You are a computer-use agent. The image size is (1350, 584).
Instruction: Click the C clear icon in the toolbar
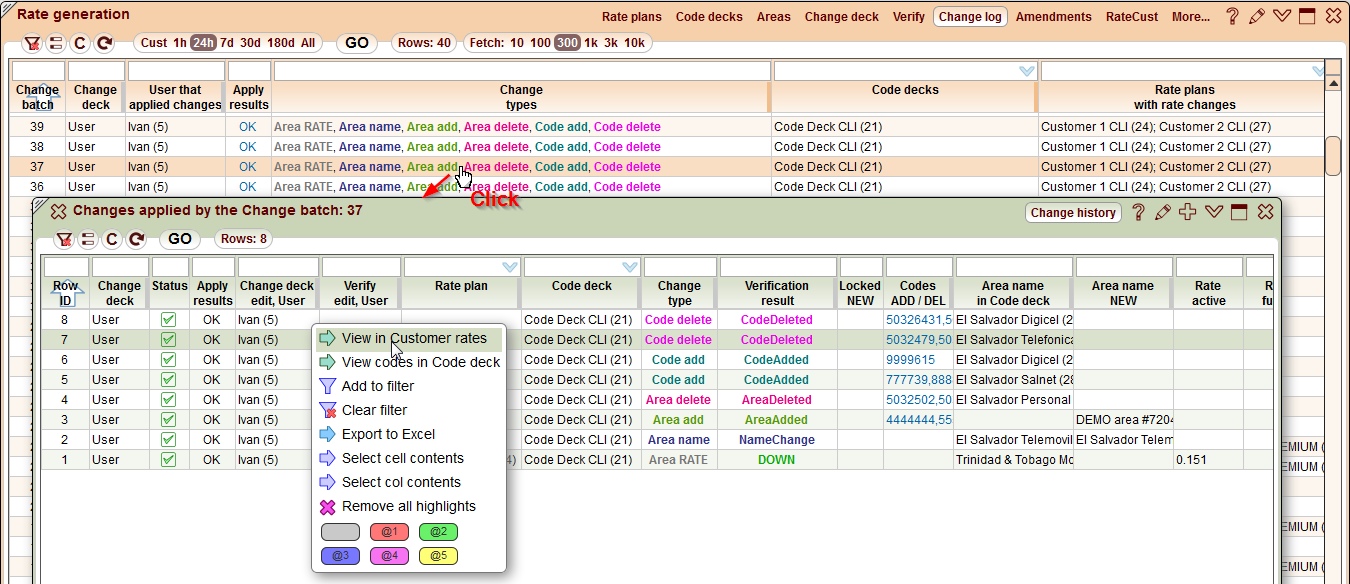click(80, 43)
